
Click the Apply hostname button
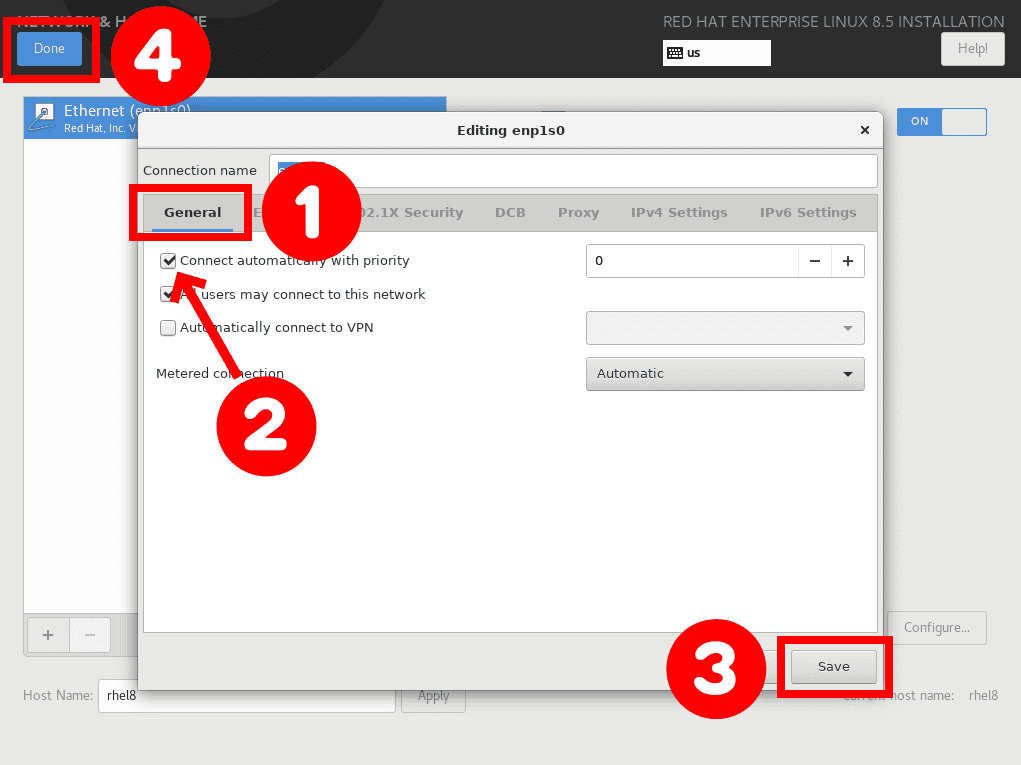(x=434, y=696)
